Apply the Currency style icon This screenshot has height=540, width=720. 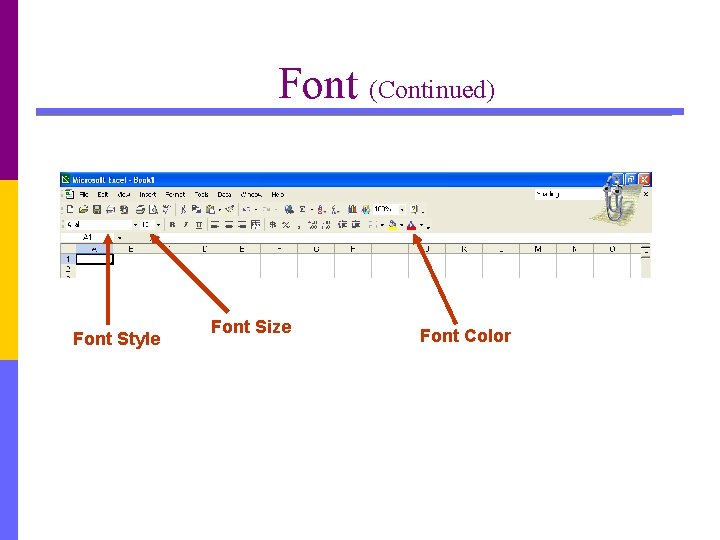pos(273,225)
